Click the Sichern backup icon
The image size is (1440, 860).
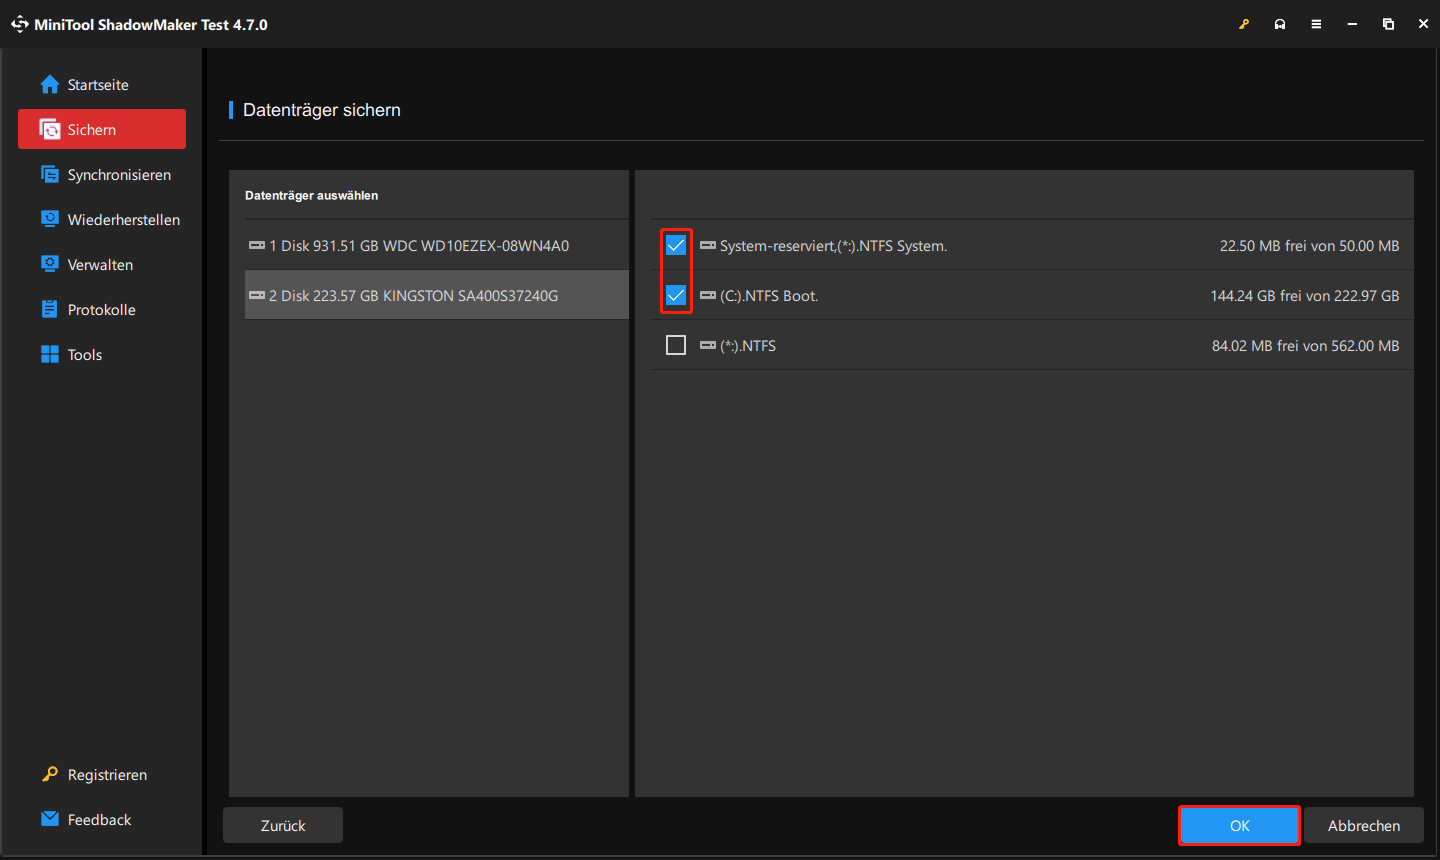coord(50,129)
